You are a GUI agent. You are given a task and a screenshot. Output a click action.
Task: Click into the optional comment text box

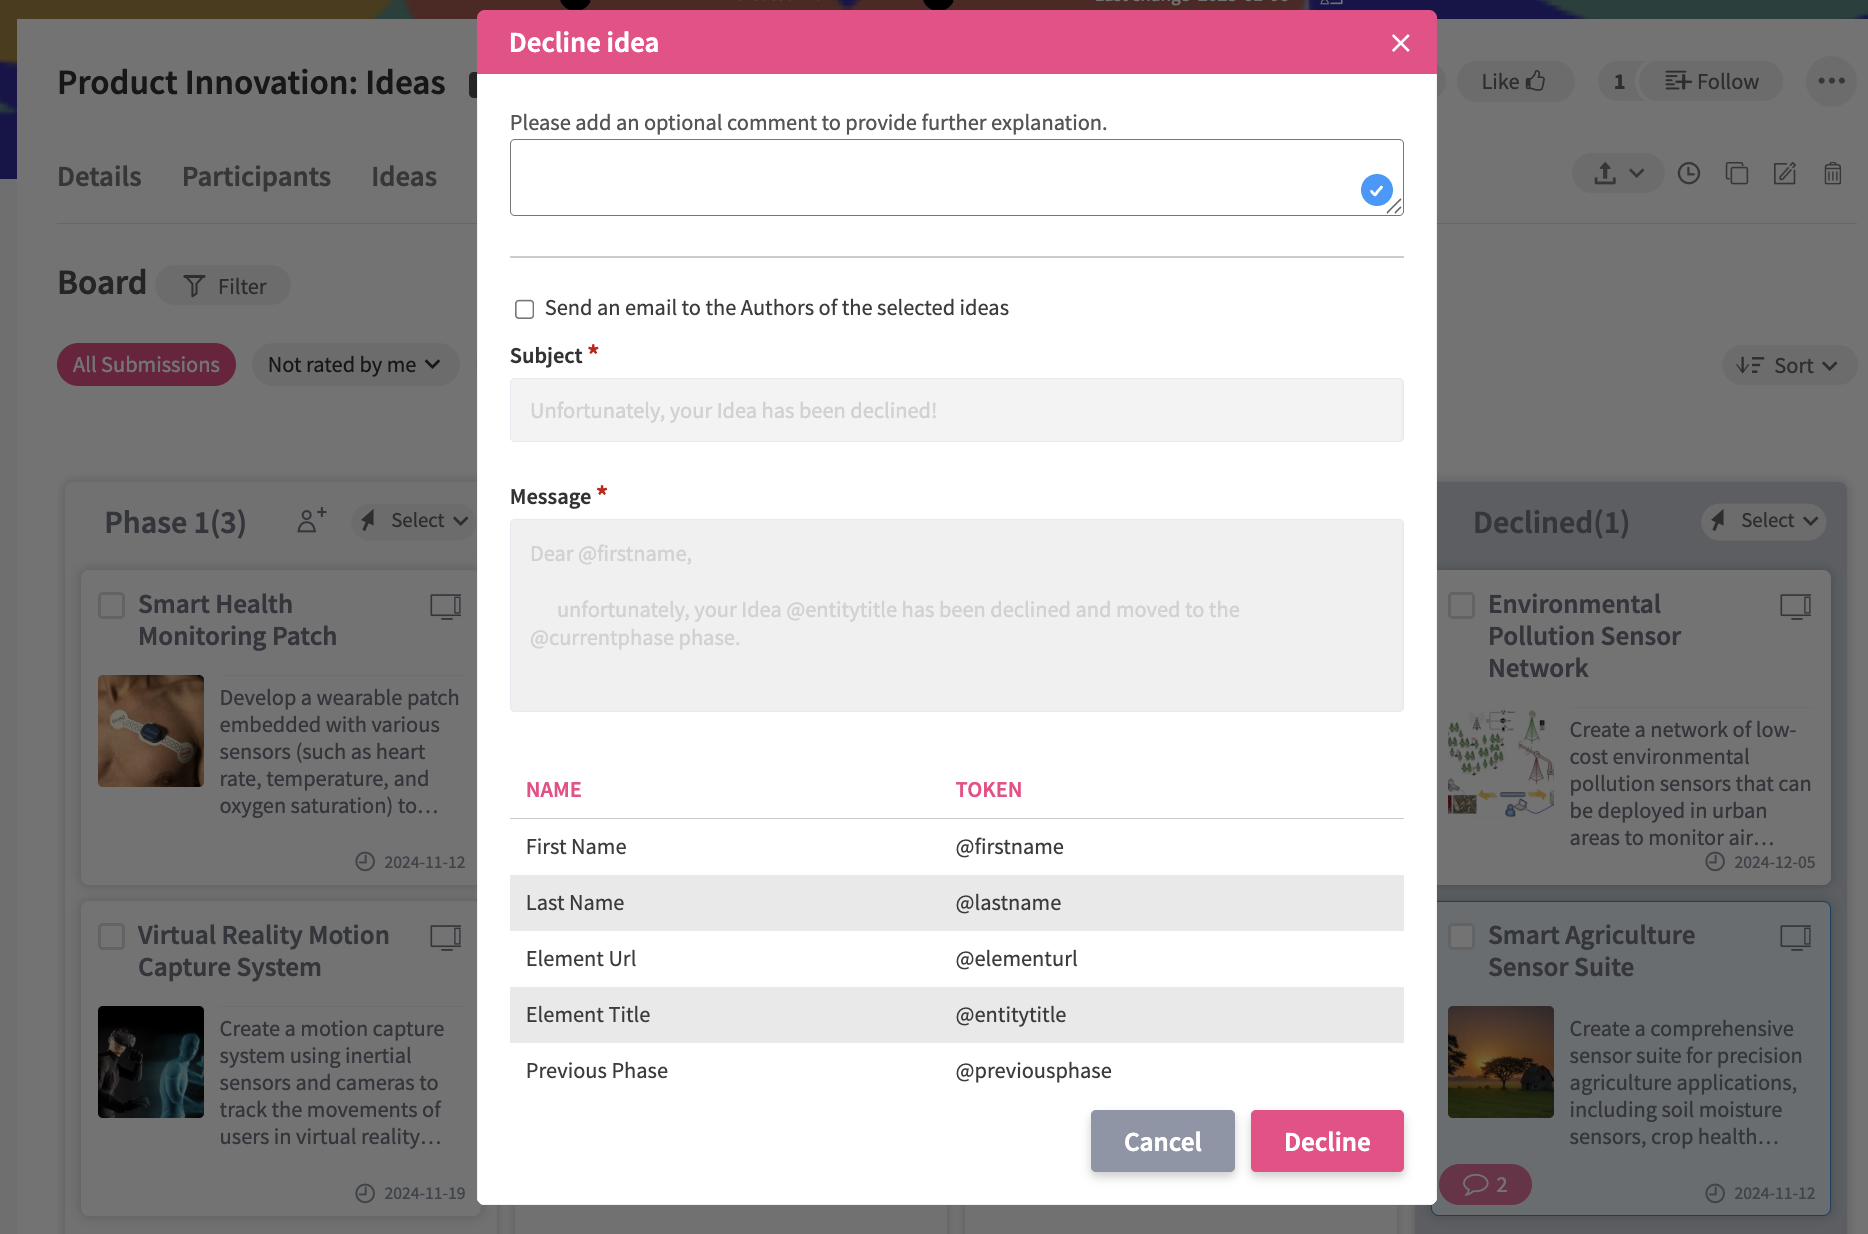[x=930, y=178]
